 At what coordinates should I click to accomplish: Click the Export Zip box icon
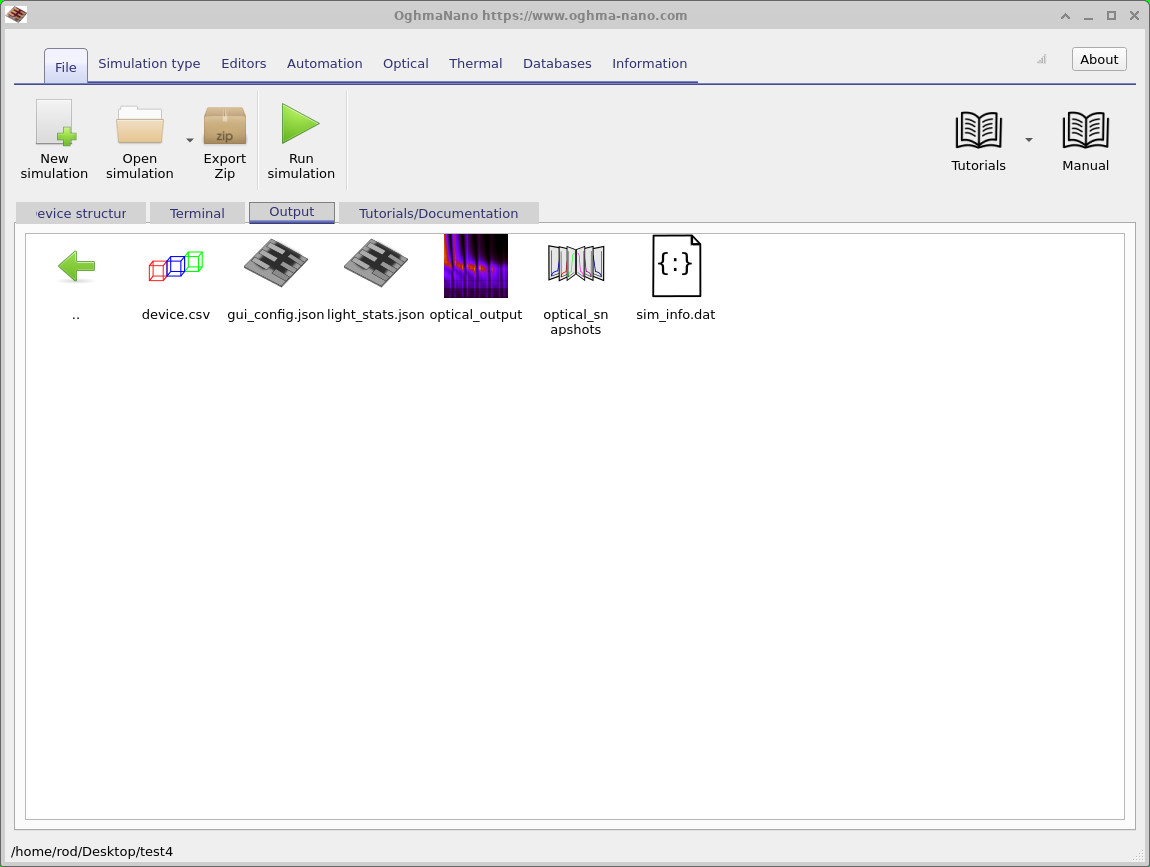pos(224,125)
